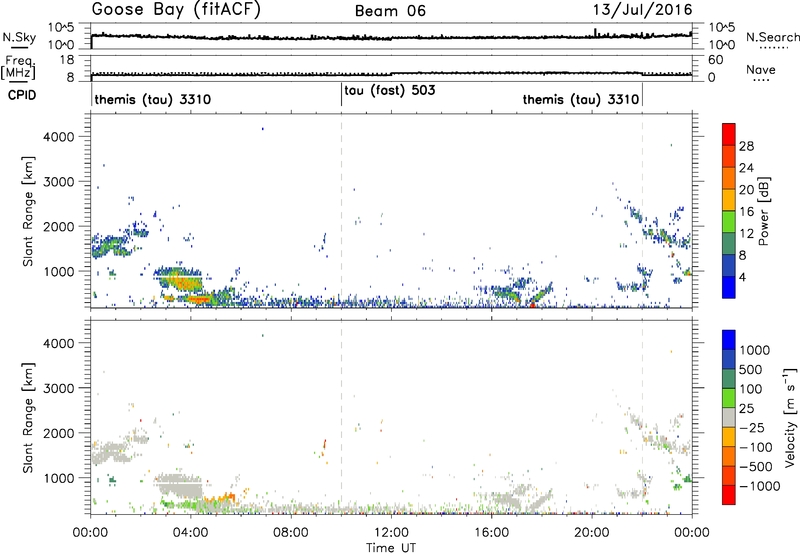Image resolution: width=800 pixels, height=554 pixels.
Task: Click the strong echo patch near 03:30 in power panel
Action: (179, 281)
